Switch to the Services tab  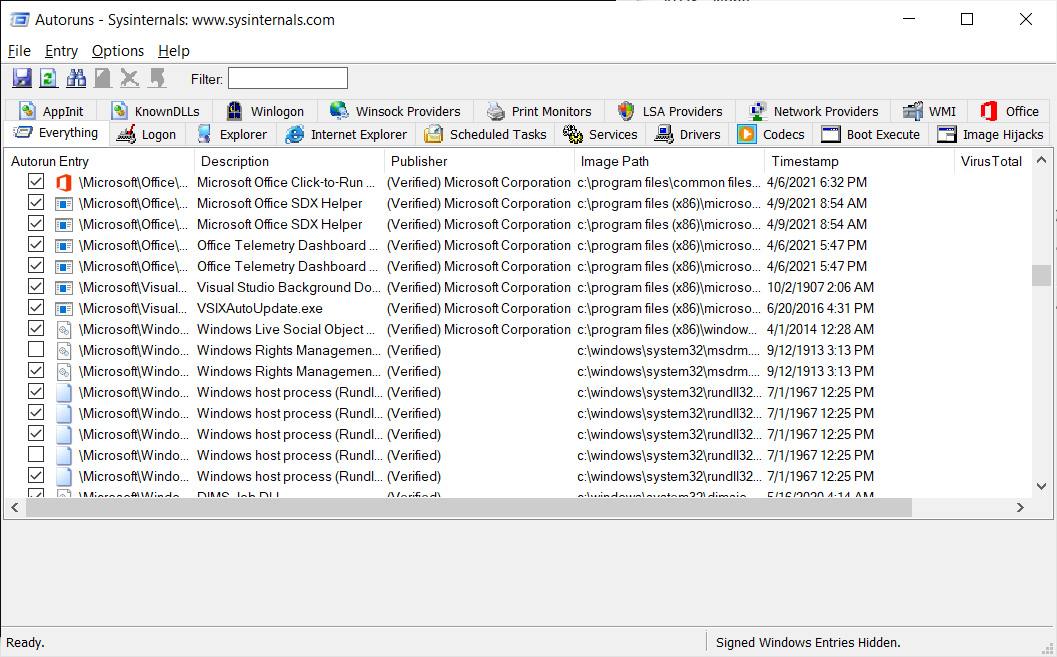(x=600, y=134)
